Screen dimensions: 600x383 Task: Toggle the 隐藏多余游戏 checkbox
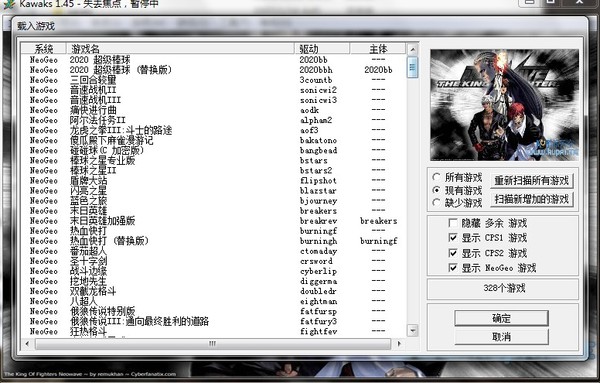[453, 223]
